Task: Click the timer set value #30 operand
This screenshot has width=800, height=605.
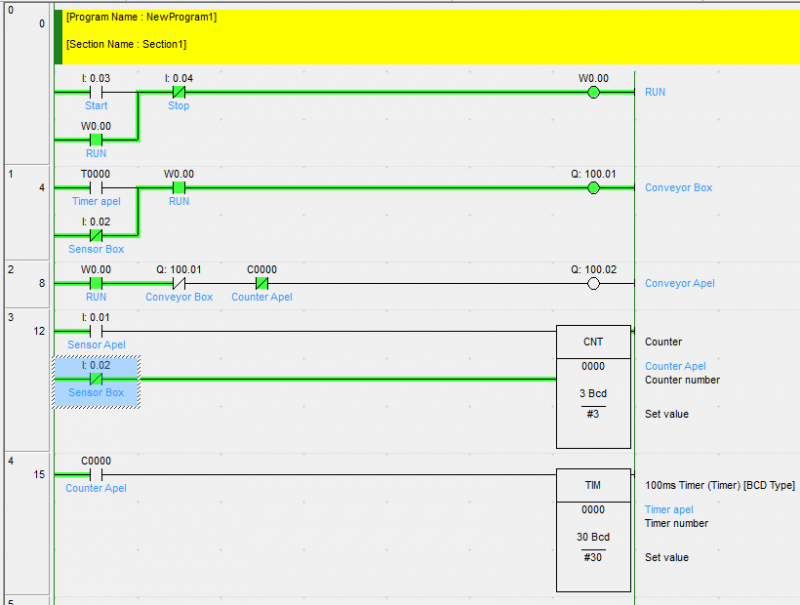Action: (x=592, y=557)
